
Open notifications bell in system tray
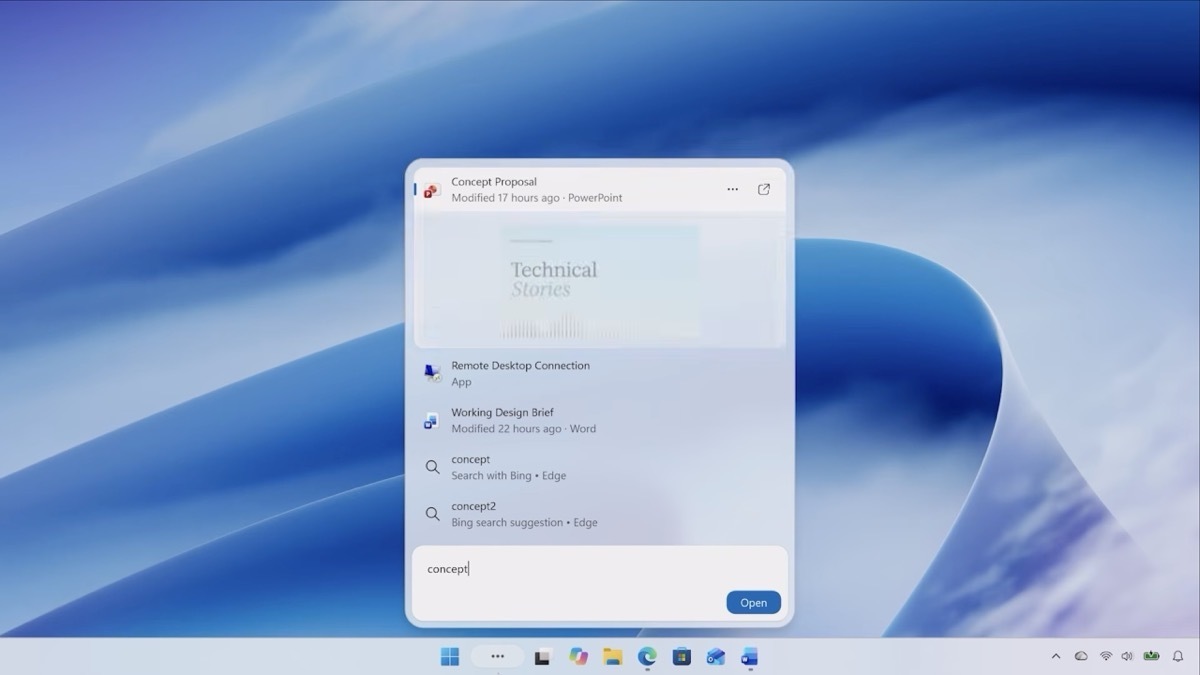pyautogui.click(x=1178, y=657)
